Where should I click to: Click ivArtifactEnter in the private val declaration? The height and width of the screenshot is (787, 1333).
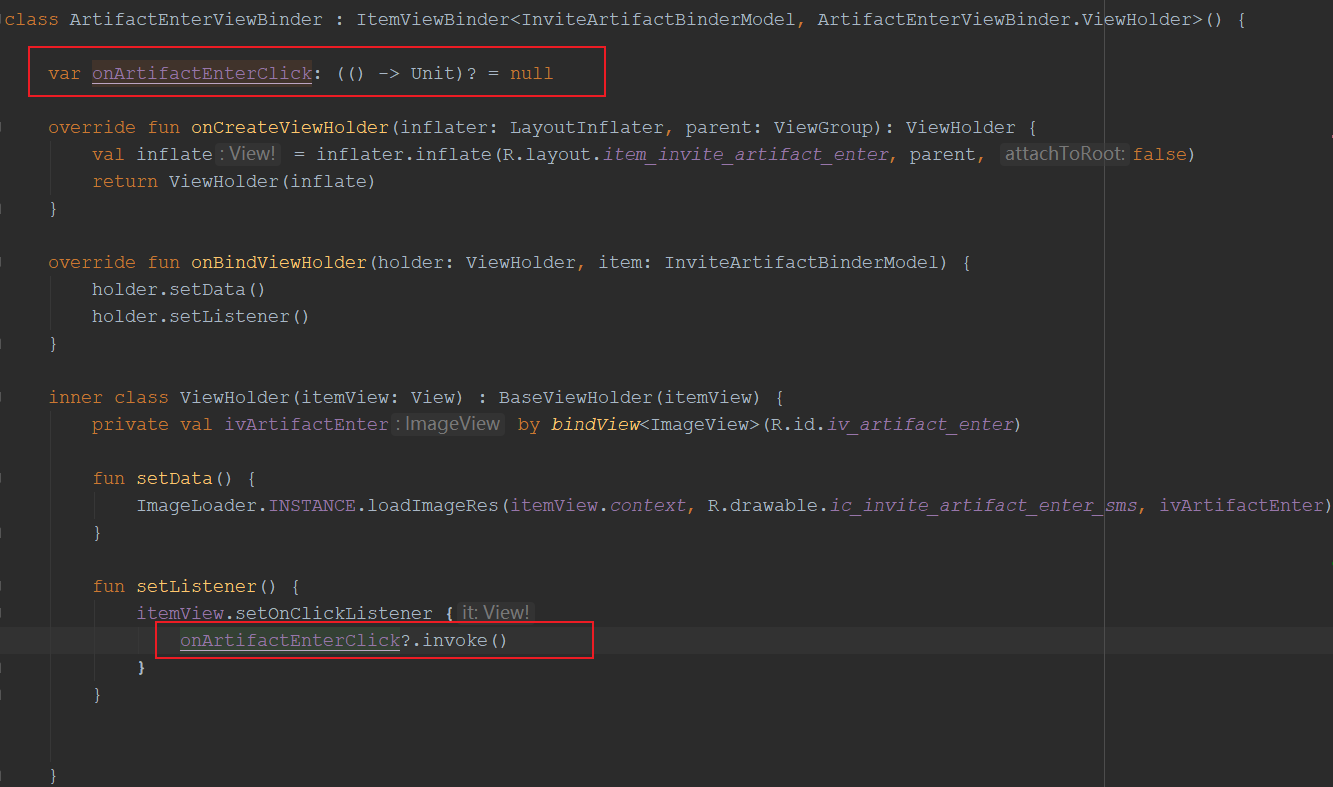coord(306,424)
